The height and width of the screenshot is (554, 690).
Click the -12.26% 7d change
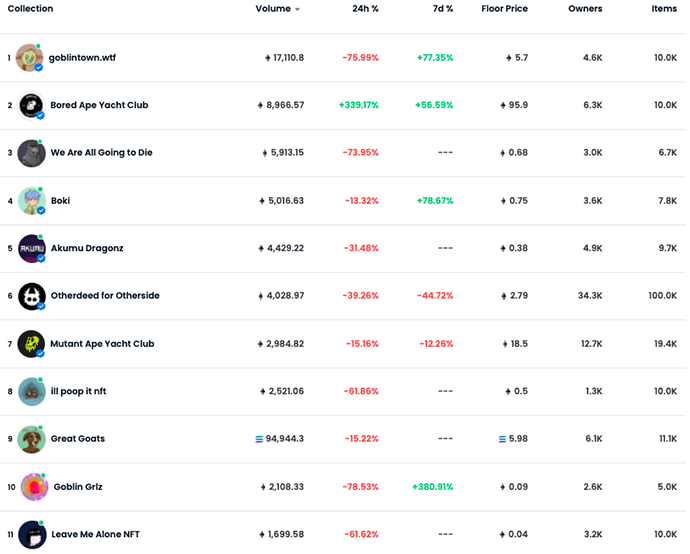pyautogui.click(x=436, y=344)
